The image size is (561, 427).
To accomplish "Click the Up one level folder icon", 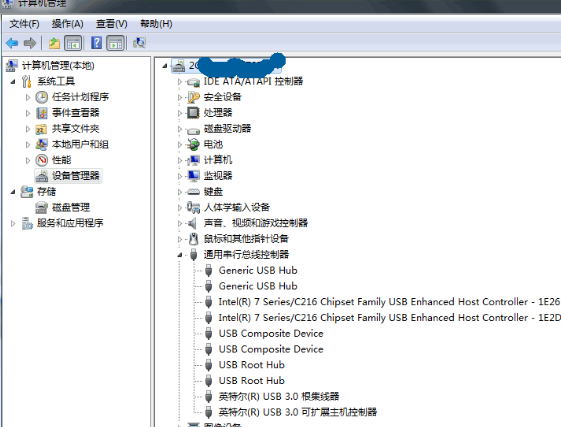I will pyautogui.click(x=54, y=43).
